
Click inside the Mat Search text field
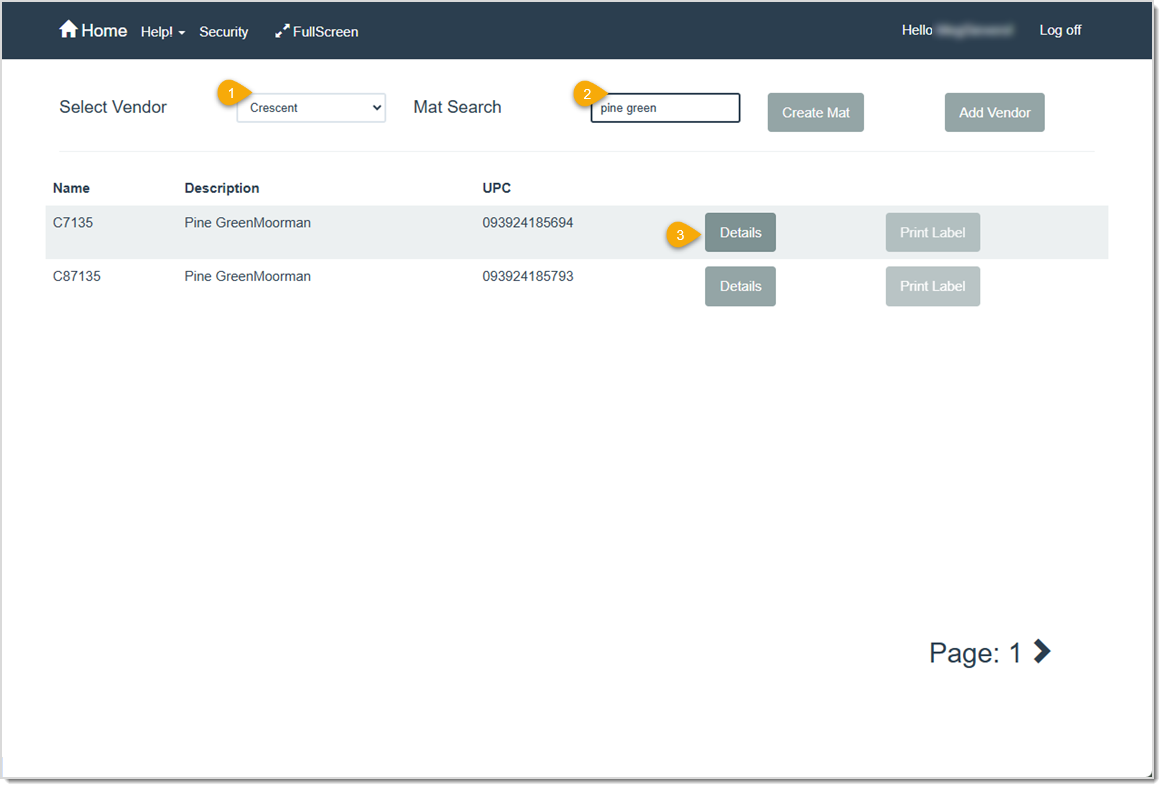click(x=665, y=107)
